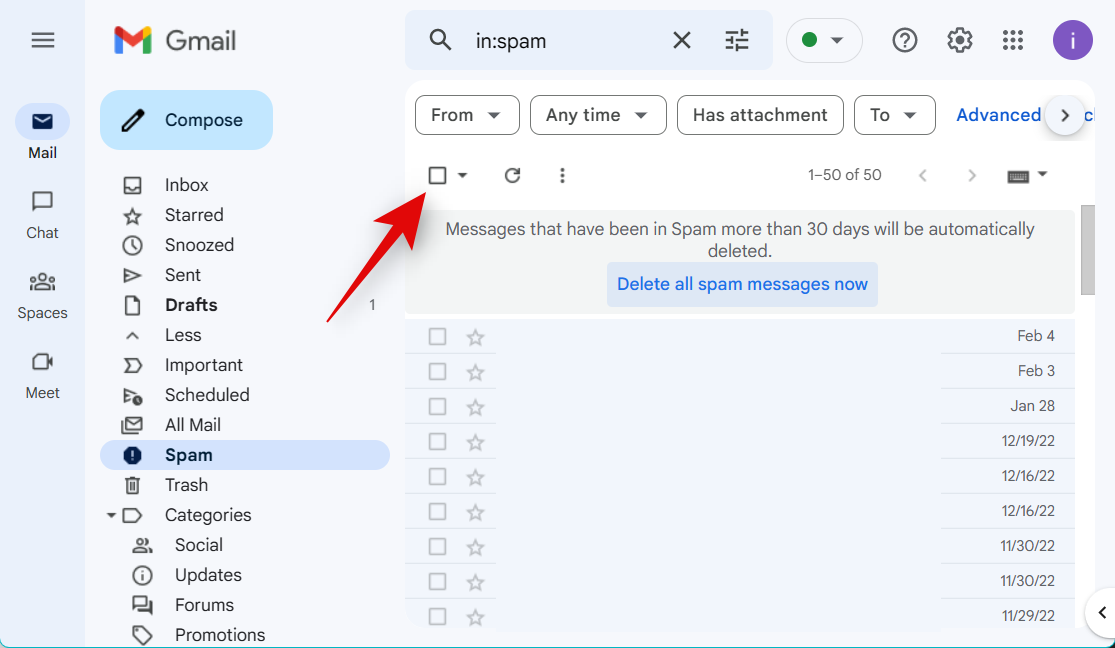Select the Spam label
The image size is (1115, 648).
coord(245,455)
